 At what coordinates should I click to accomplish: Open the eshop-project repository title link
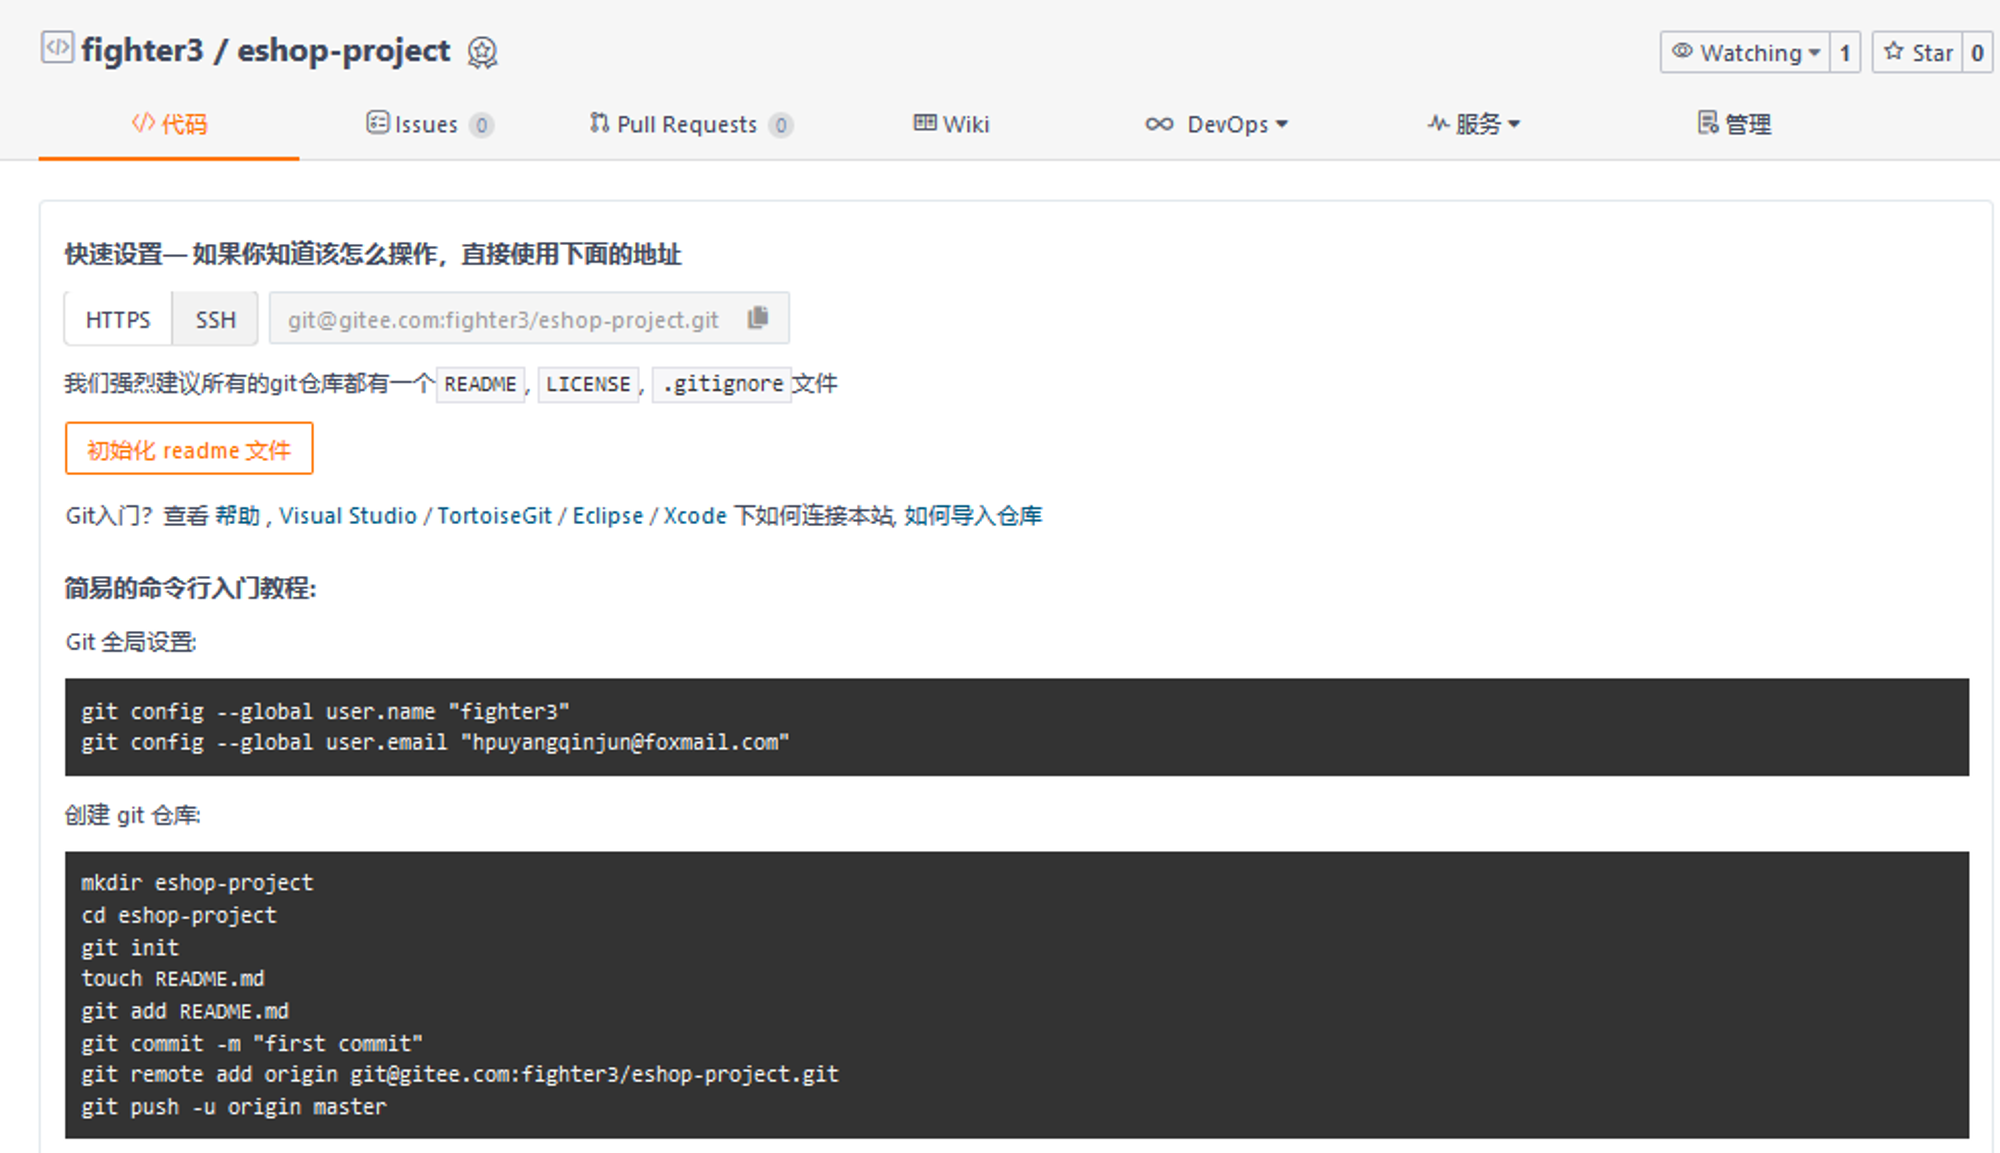pyautogui.click(x=343, y=50)
